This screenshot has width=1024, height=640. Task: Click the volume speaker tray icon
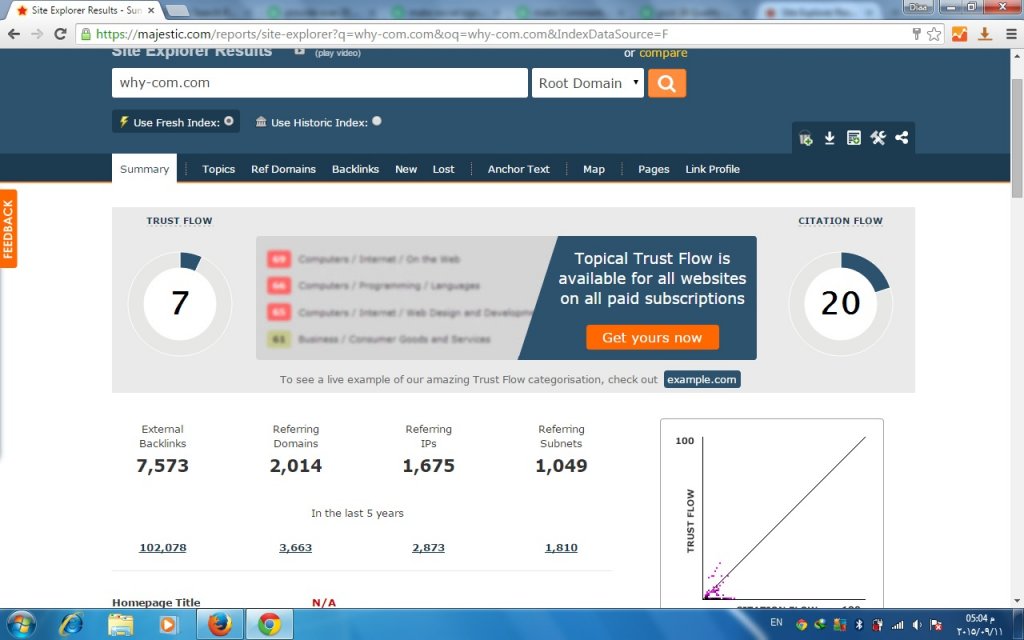[x=917, y=624]
